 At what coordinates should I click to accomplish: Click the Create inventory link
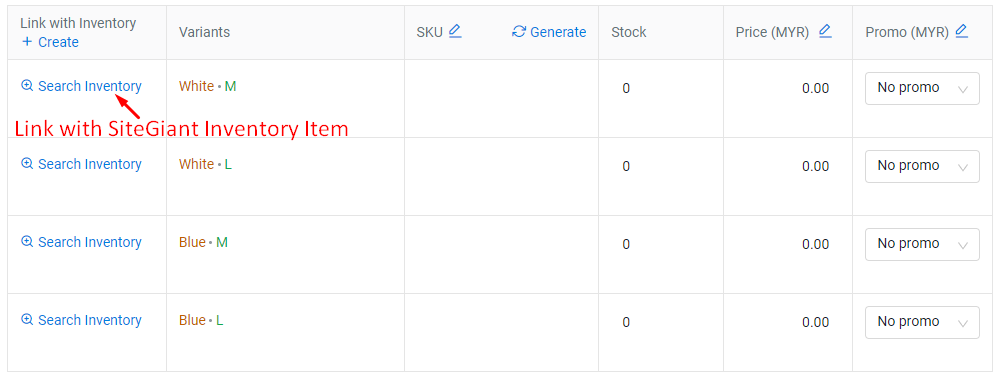pos(50,42)
